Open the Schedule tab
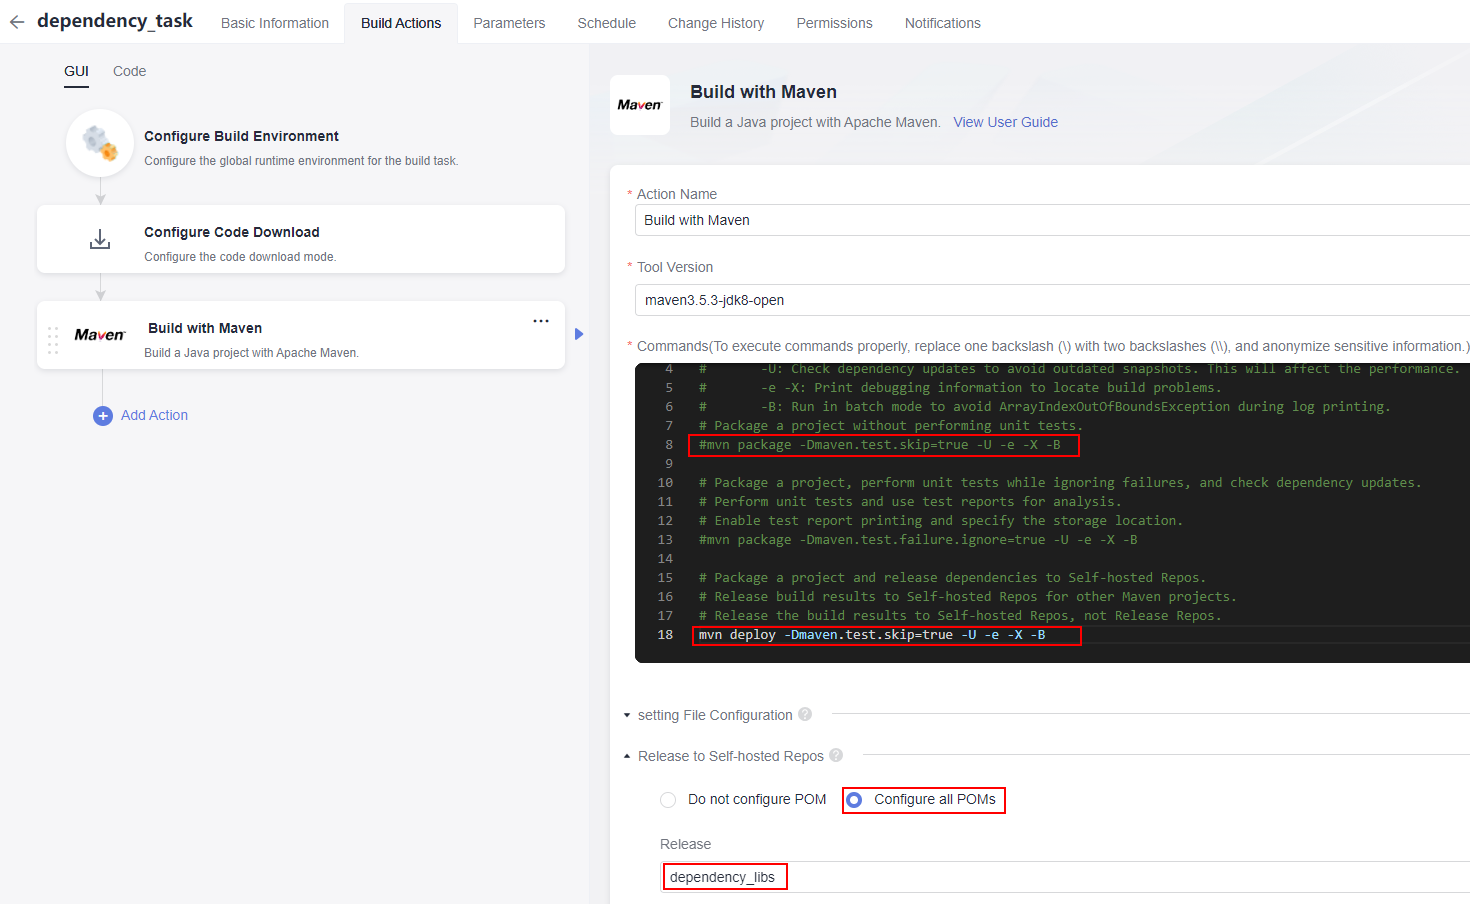1470x904 pixels. pos(606,23)
